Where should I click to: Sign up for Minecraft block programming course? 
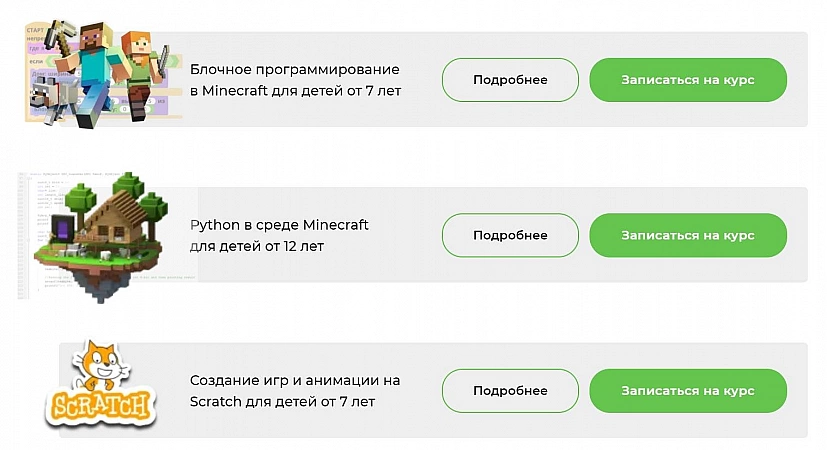click(687, 80)
